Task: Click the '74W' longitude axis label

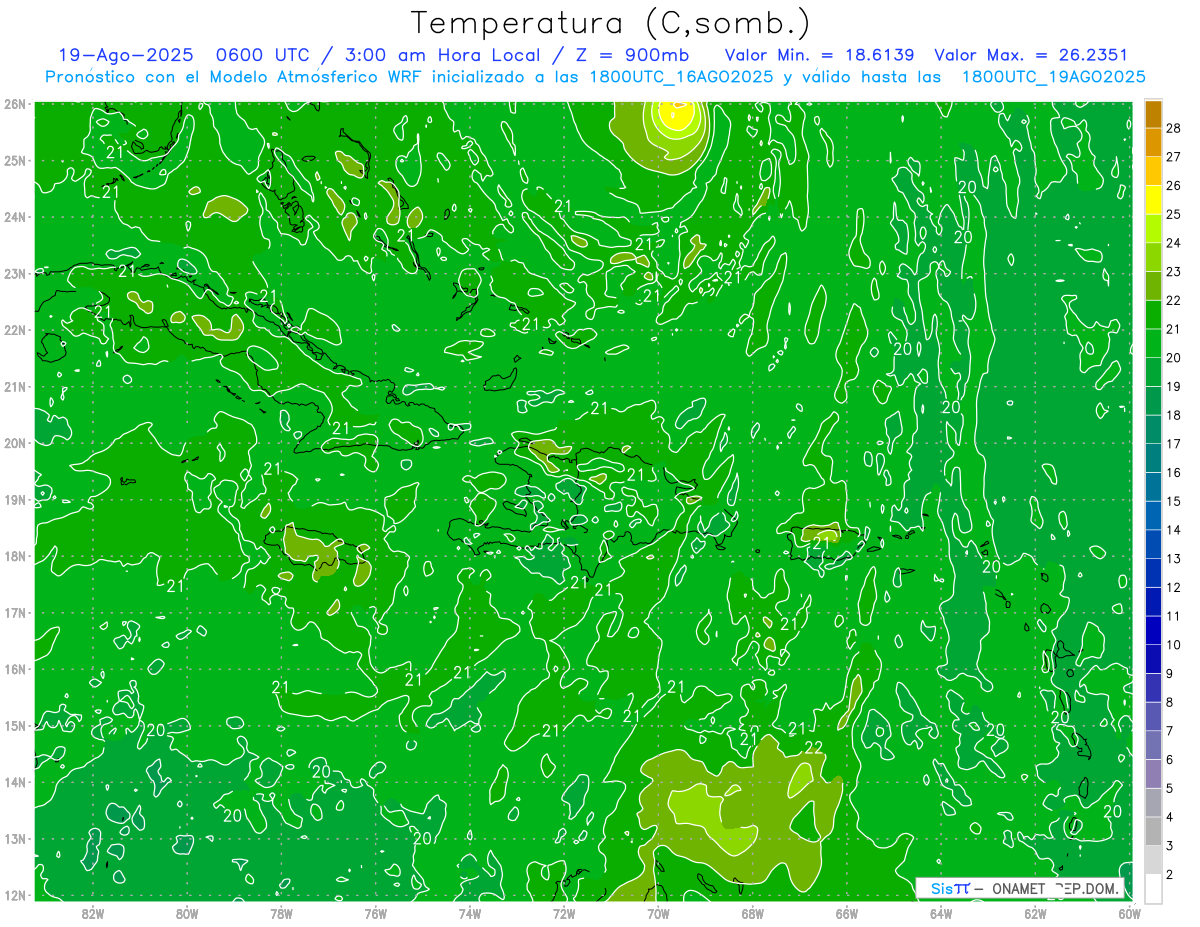Action: [x=469, y=913]
